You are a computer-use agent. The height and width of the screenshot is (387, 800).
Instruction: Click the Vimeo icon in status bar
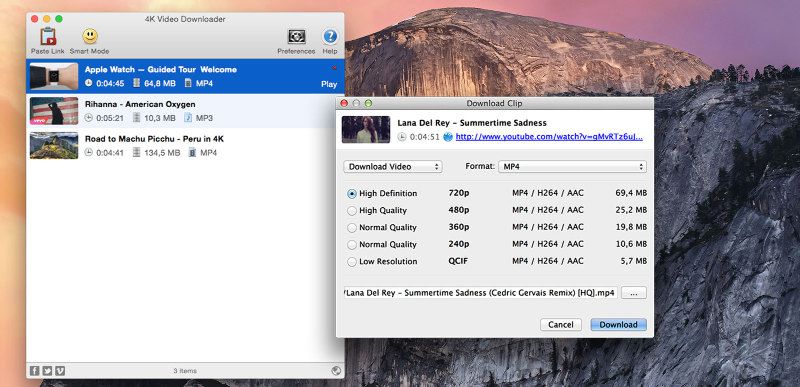tap(60, 371)
